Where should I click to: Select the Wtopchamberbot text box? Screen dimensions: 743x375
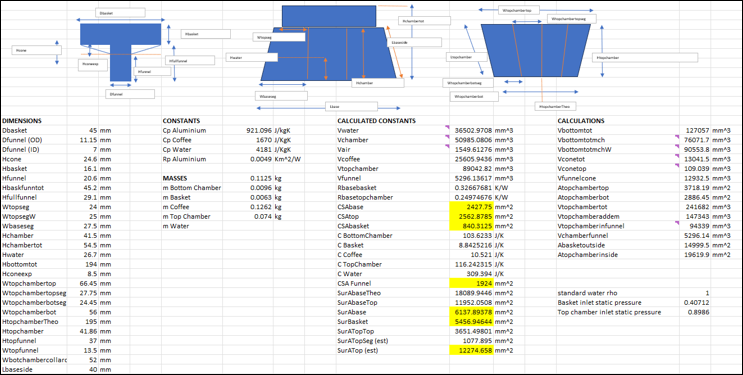click(474, 96)
